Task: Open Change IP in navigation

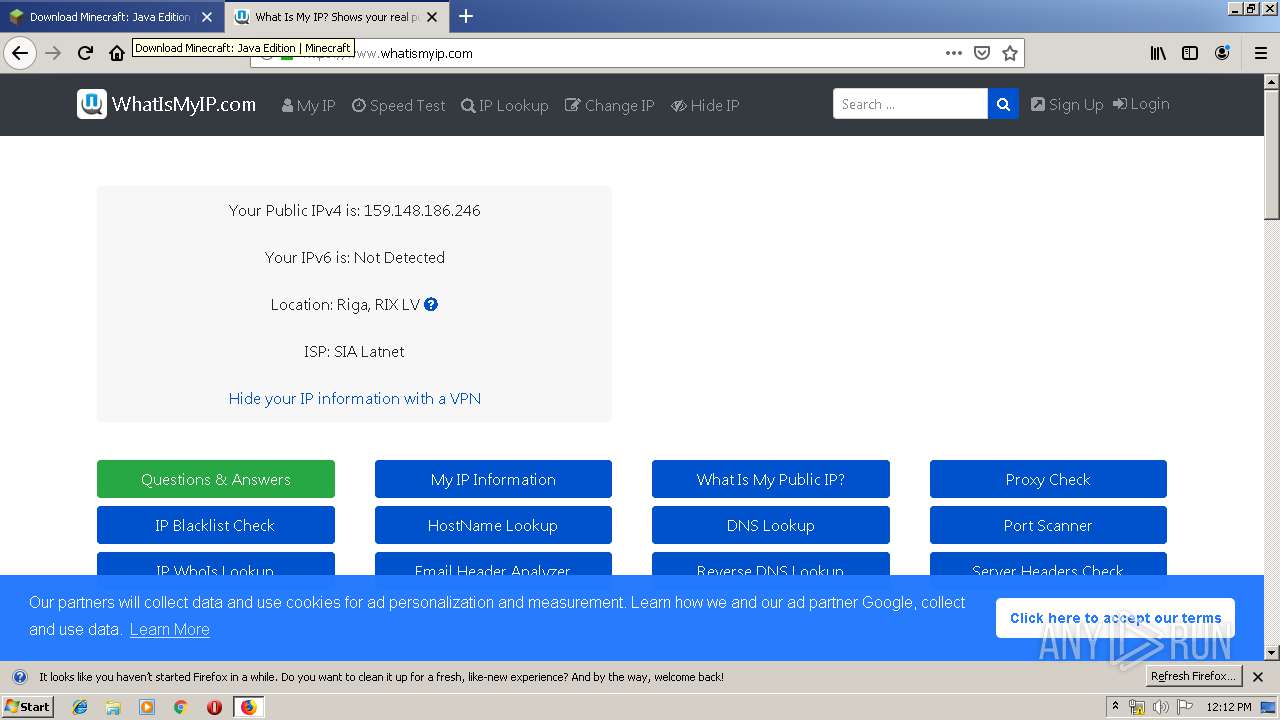Action: tap(609, 105)
